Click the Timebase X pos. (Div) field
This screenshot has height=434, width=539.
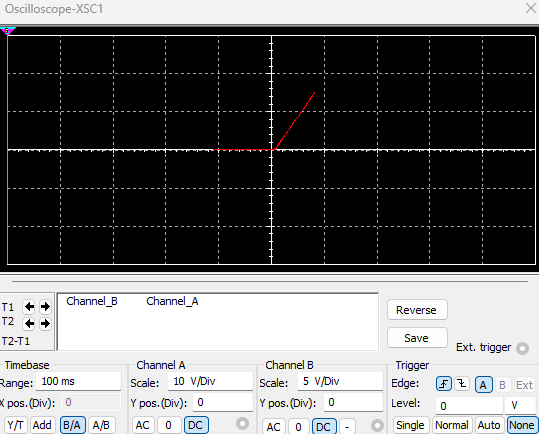(91, 402)
